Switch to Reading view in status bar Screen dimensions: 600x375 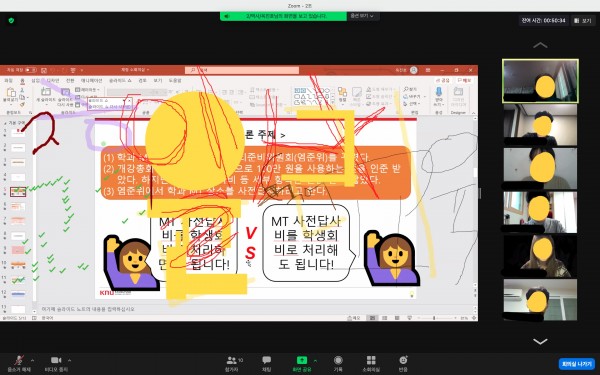coord(397,318)
